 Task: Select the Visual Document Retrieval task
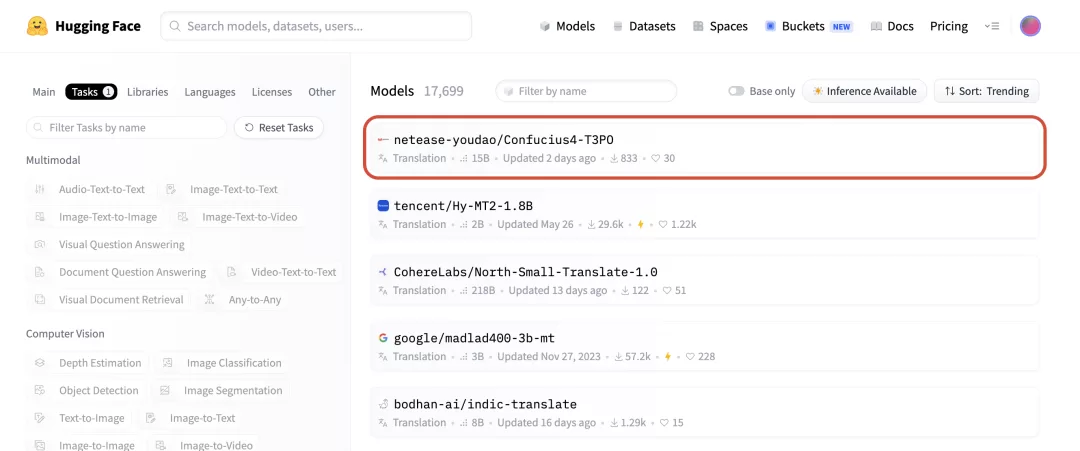pos(109,300)
